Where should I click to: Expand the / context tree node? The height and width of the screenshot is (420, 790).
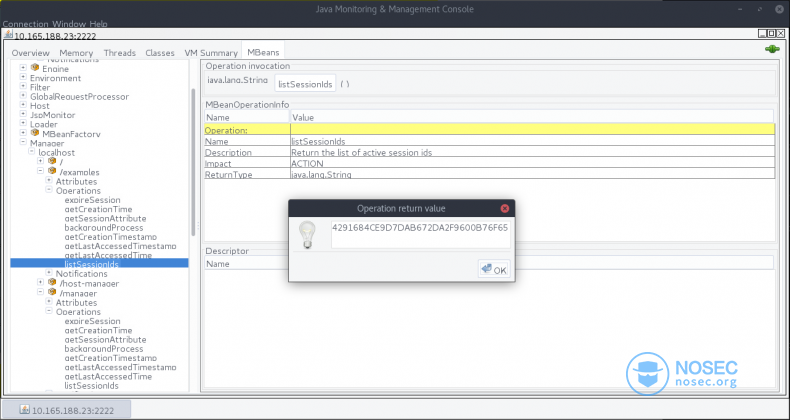40,161
